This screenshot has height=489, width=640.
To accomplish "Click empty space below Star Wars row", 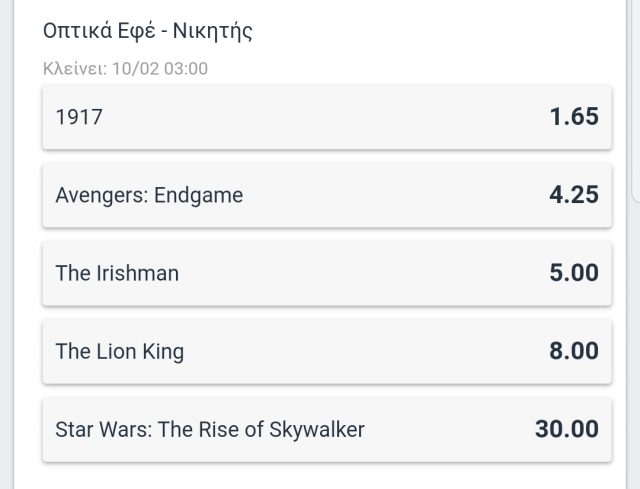I will click(x=327, y=476).
